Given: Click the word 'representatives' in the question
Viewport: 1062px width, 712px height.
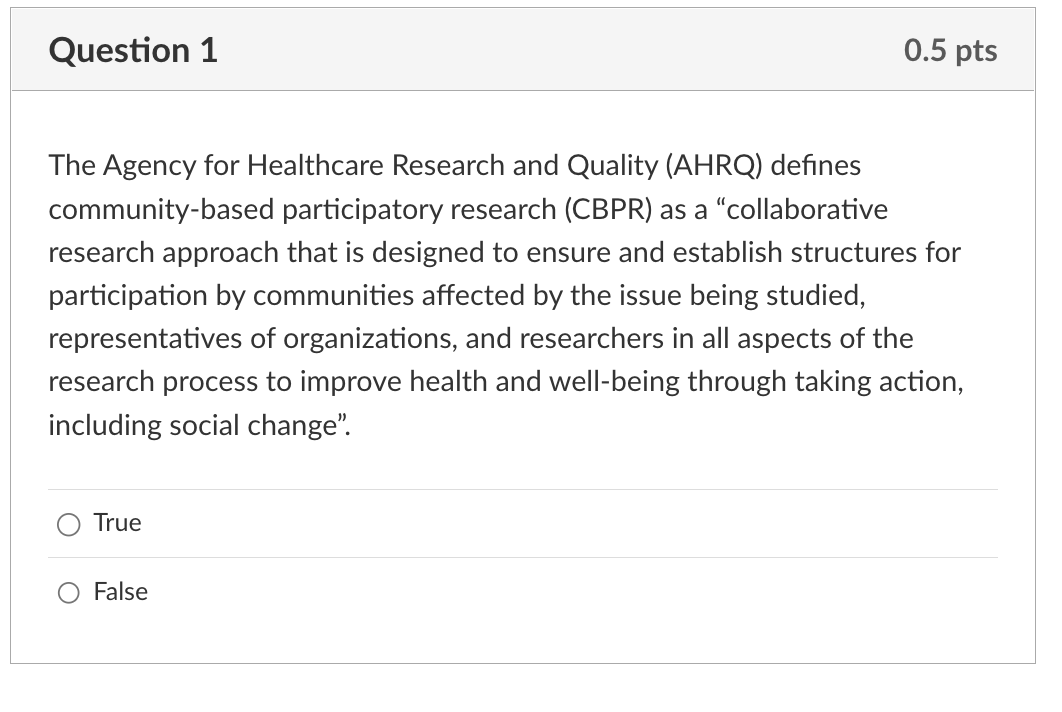Looking at the screenshot, I should (x=145, y=339).
